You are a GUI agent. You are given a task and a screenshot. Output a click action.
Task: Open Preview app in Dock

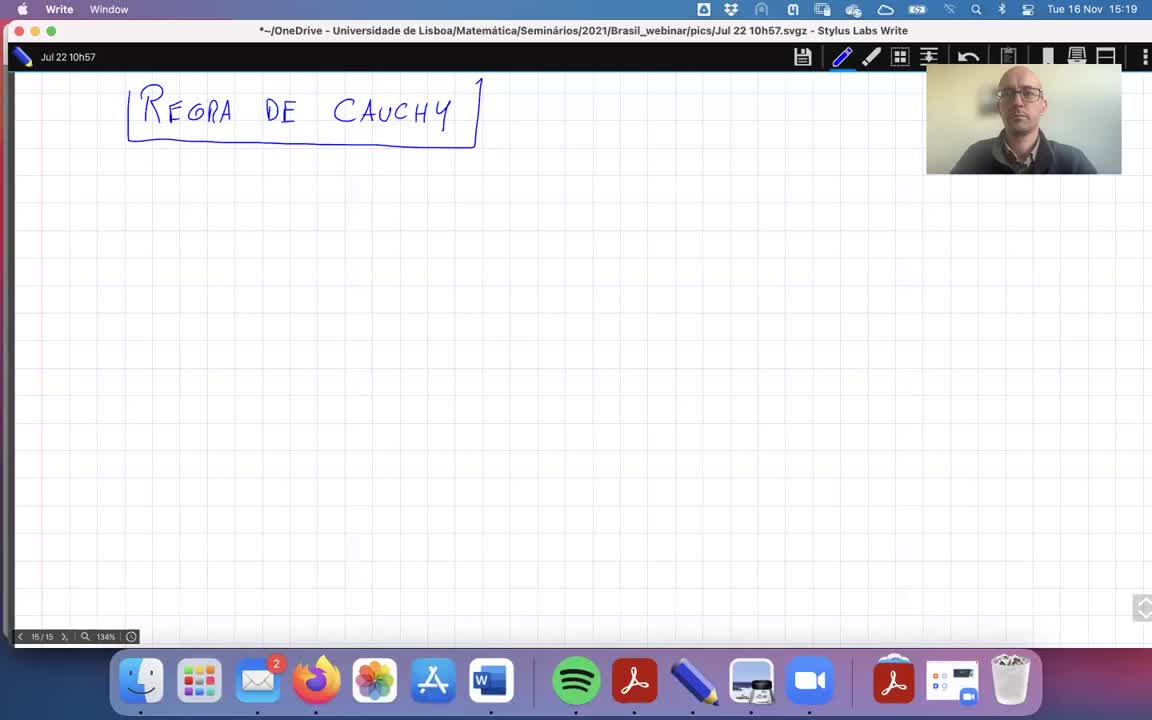(752, 680)
